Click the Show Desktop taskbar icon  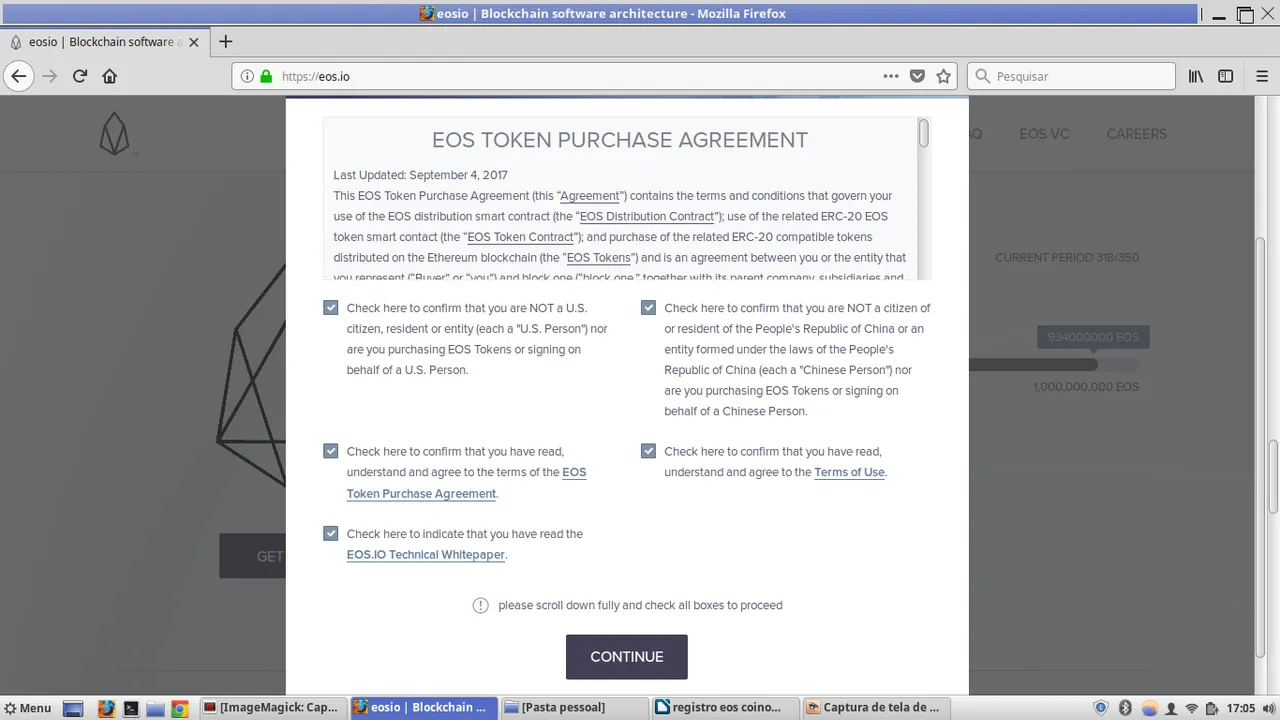pyautogui.click(x=73, y=708)
